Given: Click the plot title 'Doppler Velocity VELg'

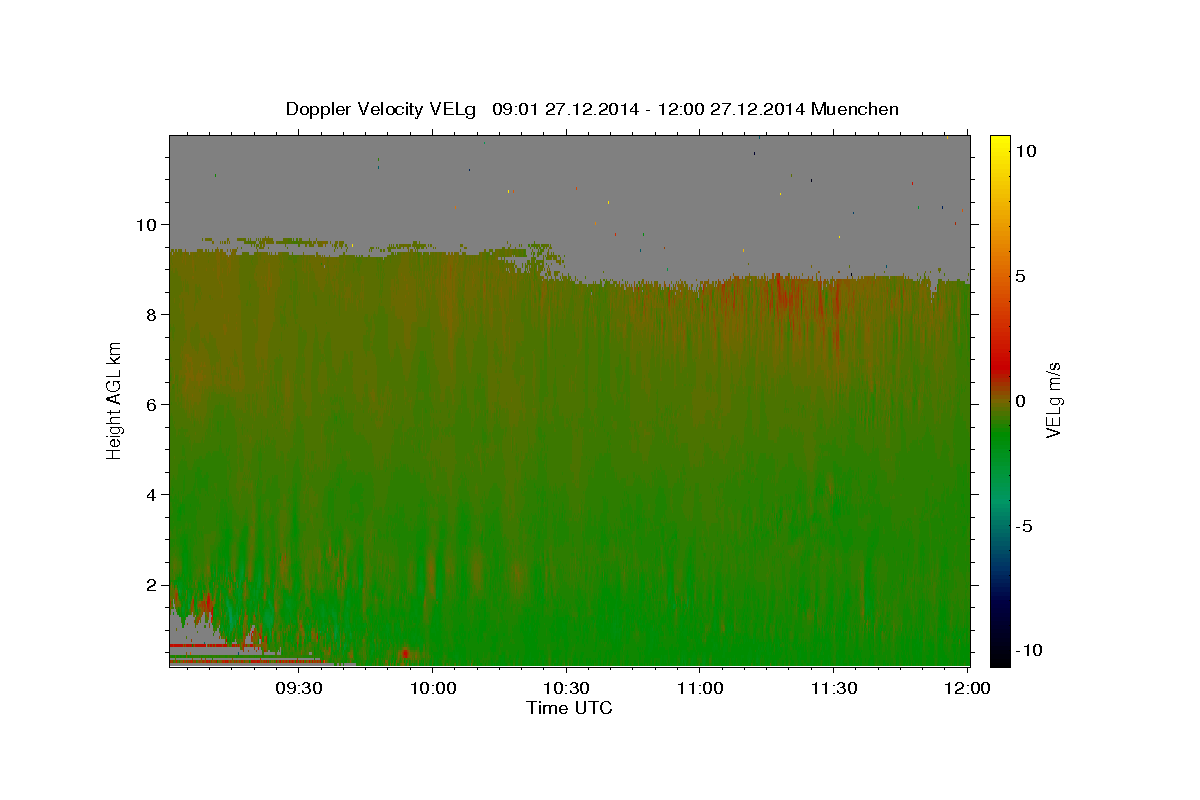Looking at the screenshot, I should pyautogui.click(x=381, y=109).
